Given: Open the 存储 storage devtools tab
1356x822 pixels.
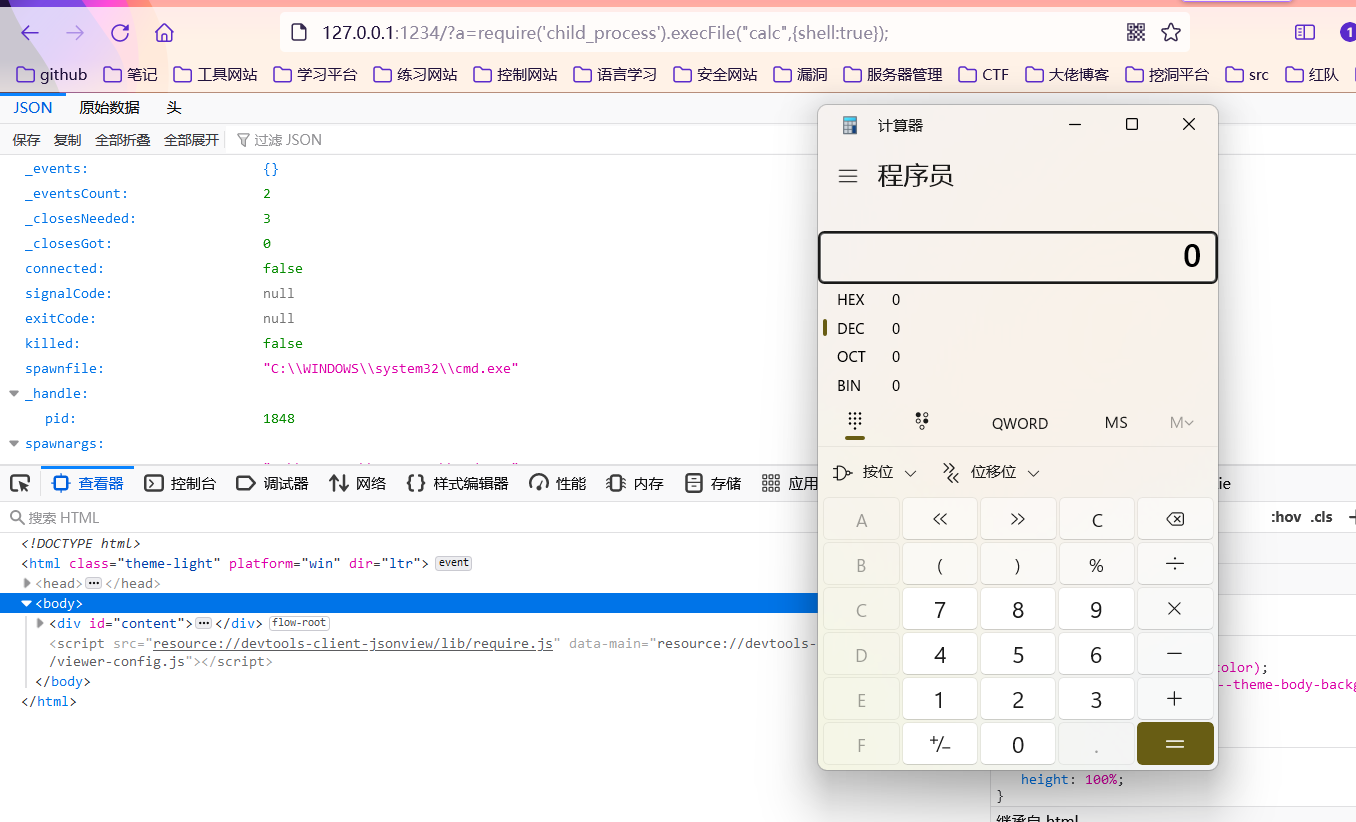Looking at the screenshot, I should [x=713, y=484].
